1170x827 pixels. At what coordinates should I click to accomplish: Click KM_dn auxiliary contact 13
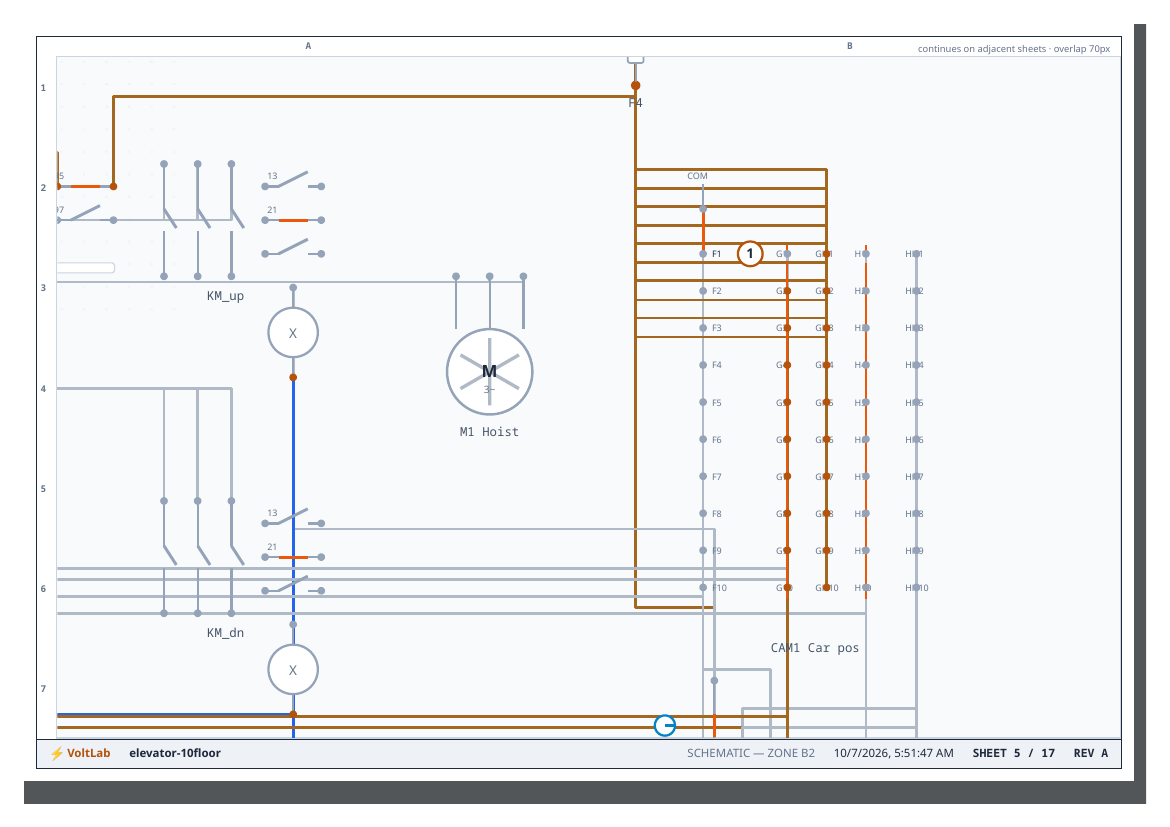pyautogui.click(x=293, y=517)
